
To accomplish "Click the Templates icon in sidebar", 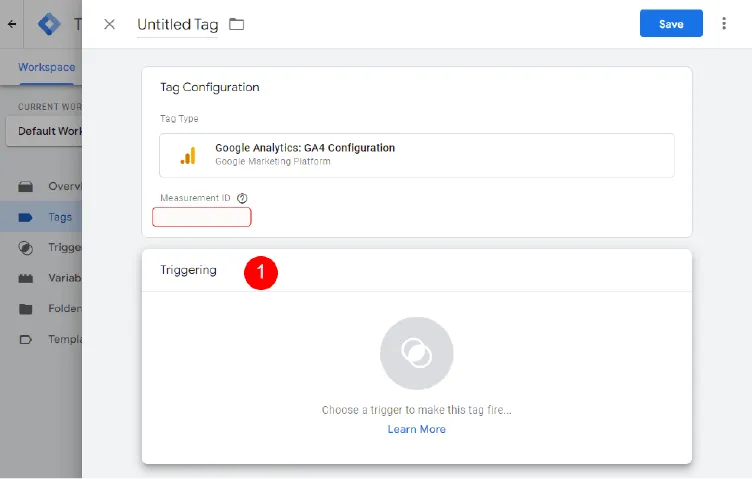I will 26,339.
